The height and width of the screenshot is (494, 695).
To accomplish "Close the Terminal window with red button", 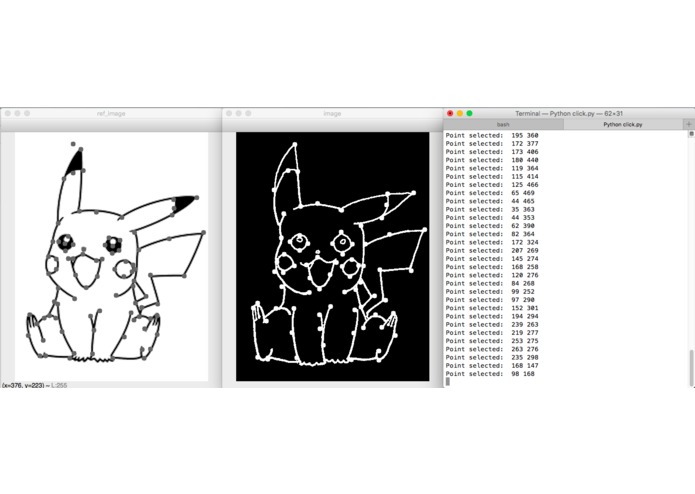I will pyautogui.click(x=450, y=113).
